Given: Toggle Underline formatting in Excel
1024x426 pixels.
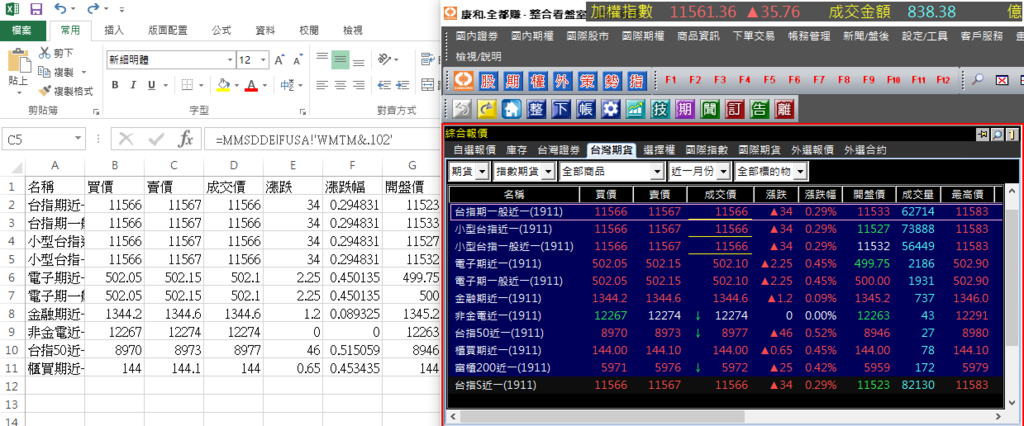Looking at the screenshot, I should click(x=151, y=85).
